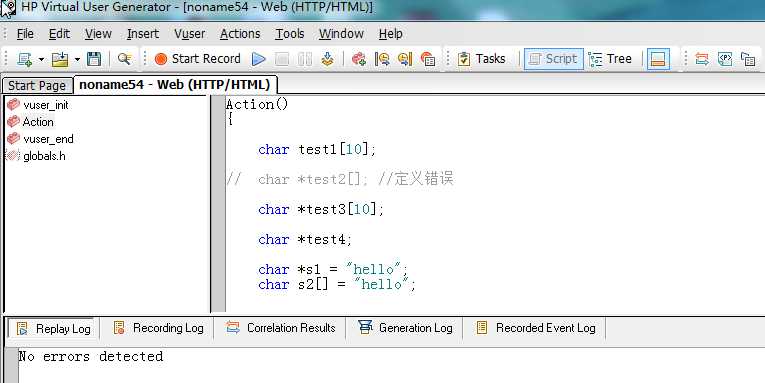Click the End transaction icon

405,60
